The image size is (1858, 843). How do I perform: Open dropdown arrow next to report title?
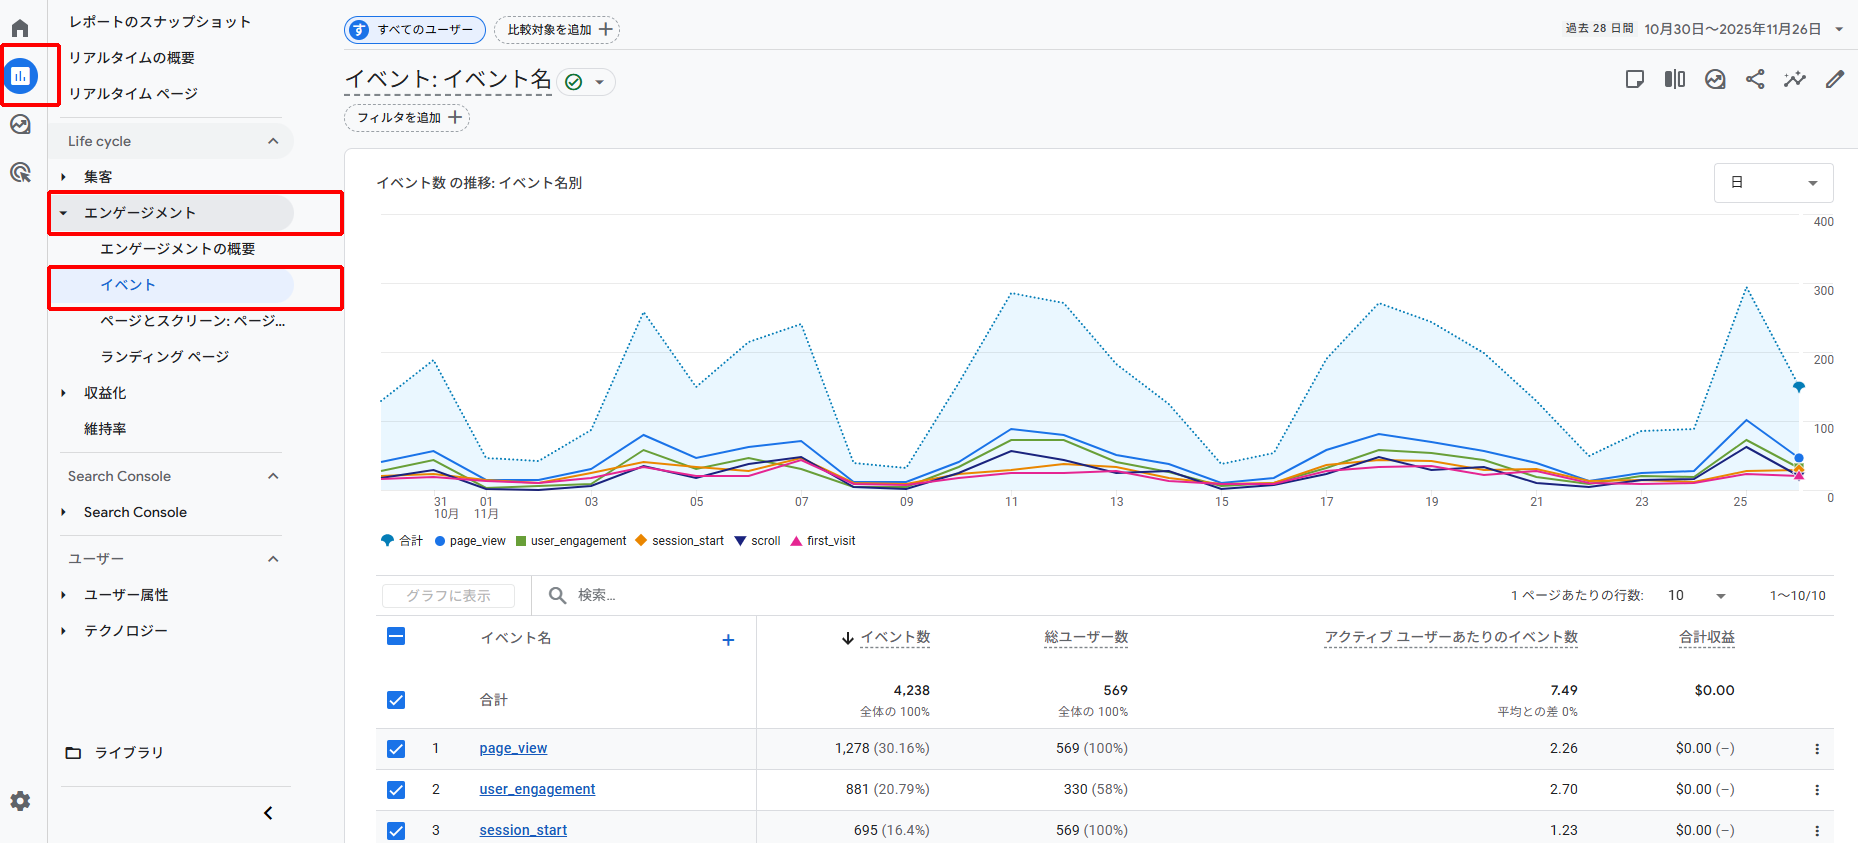point(600,82)
